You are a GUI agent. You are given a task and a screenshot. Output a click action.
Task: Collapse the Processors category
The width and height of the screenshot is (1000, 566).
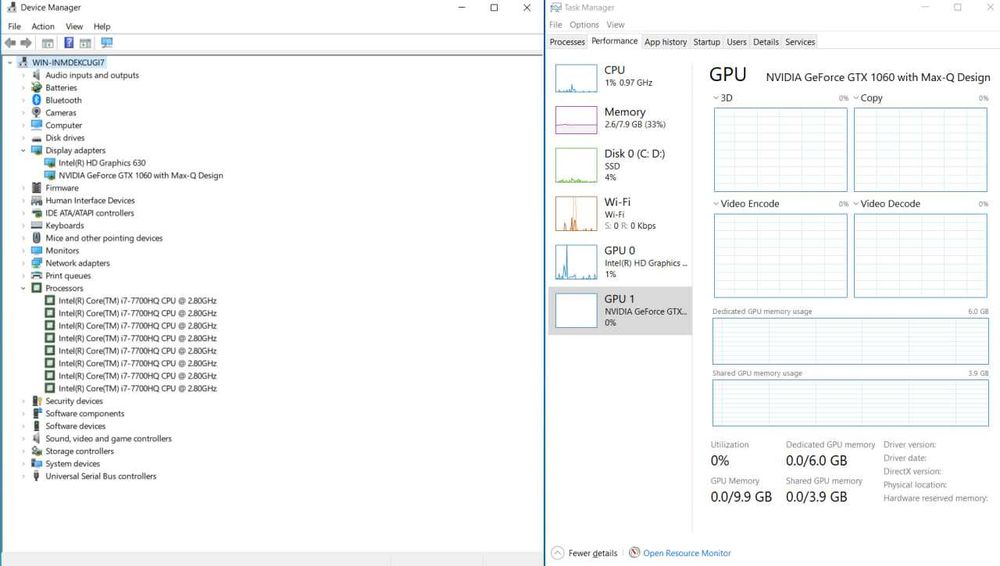tap(23, 288)
